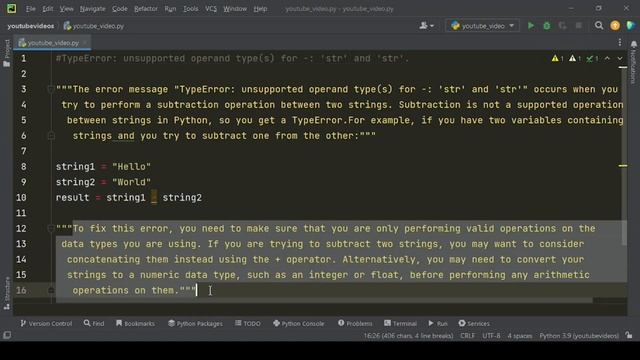The width and height of the screenshot is (640, 360).
Task: Open the TODO tool window
Action: point(248,323)
